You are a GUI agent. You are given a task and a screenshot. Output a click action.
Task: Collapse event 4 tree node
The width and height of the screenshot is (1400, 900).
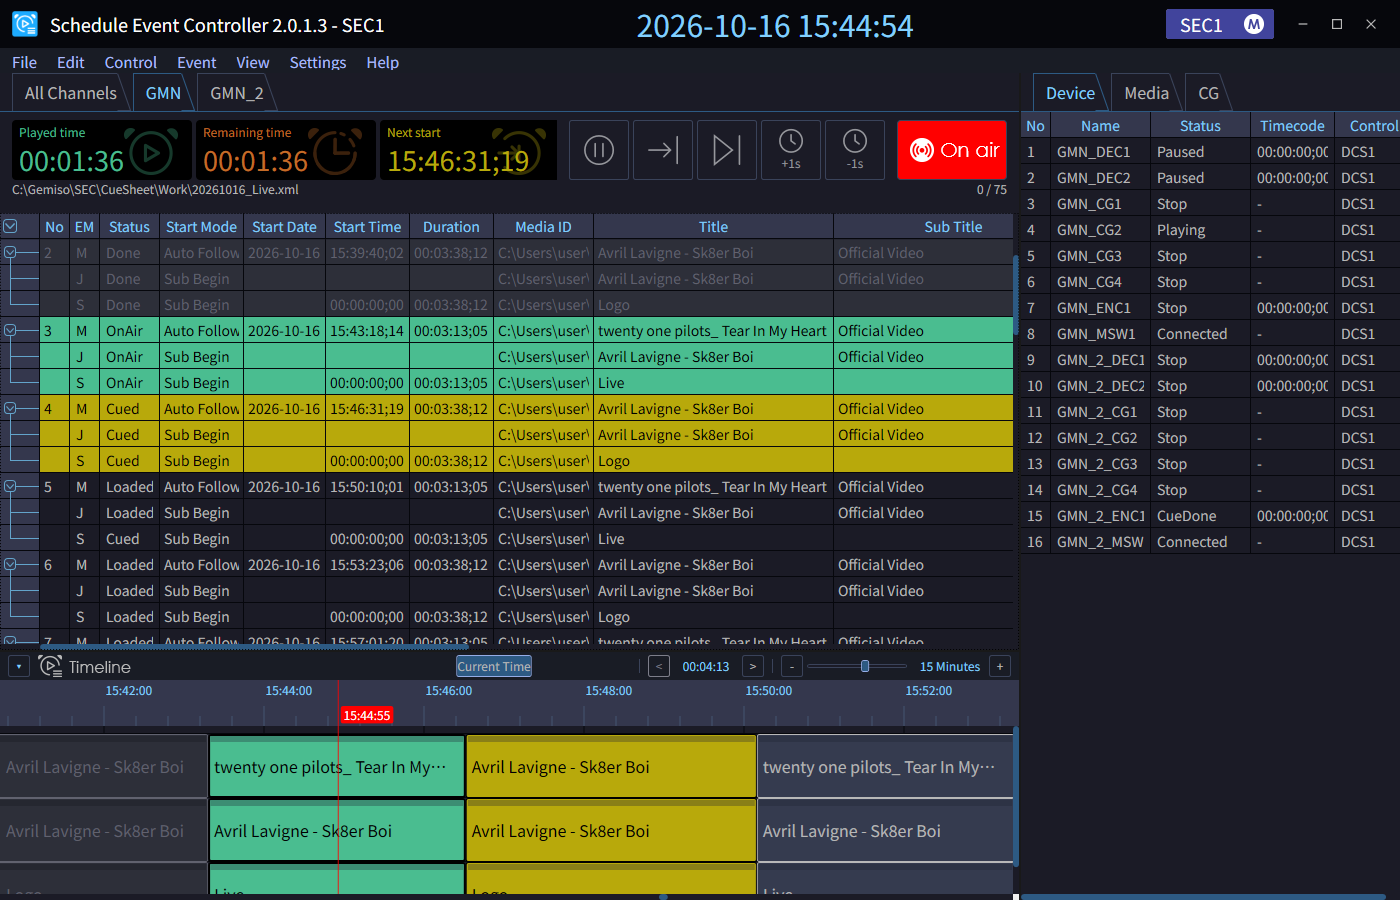pos(10,409)
